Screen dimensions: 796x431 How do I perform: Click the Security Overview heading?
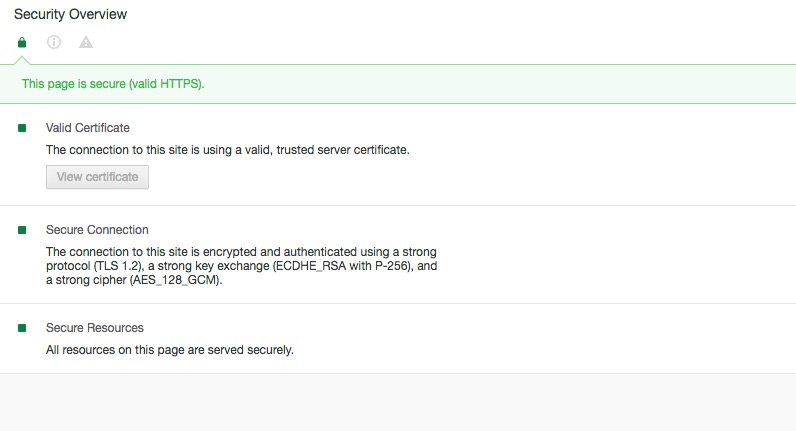click(x=71, y=14)
